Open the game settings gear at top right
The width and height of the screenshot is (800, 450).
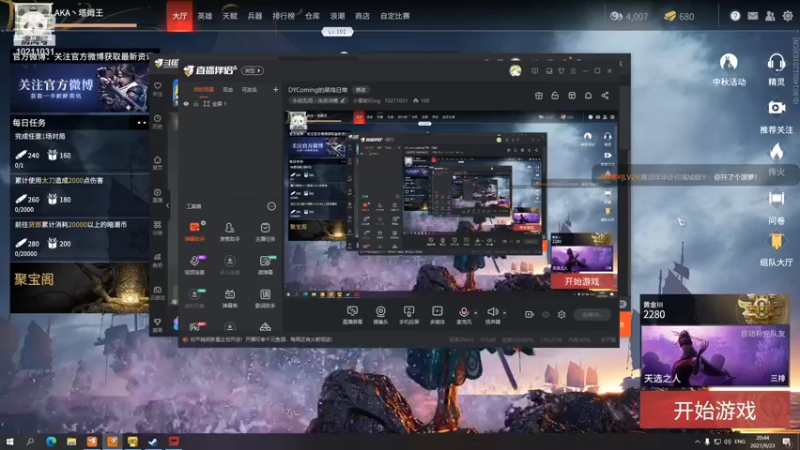(788, 16)
